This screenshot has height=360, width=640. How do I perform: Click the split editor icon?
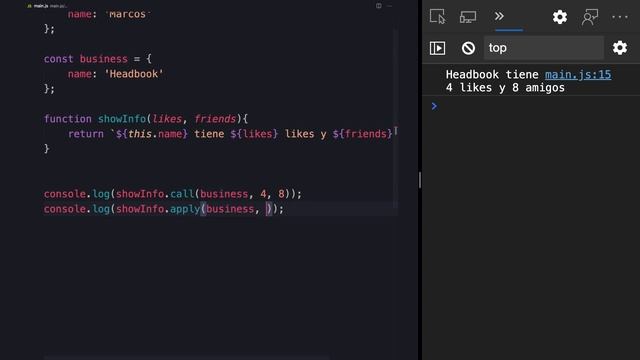[x=379, y=6]
